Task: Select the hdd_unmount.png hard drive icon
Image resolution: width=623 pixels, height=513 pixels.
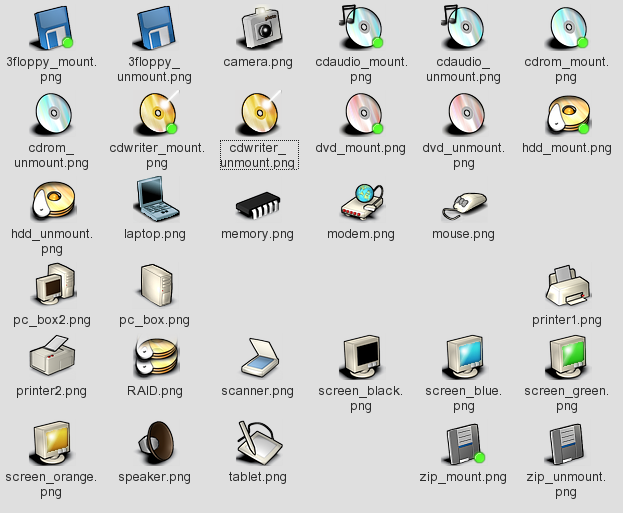Action: (52, 200)
